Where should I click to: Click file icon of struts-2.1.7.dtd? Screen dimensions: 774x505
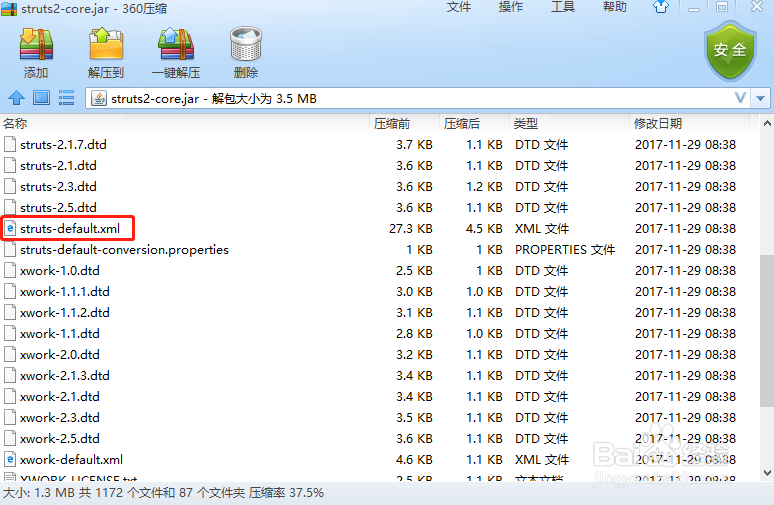point(9,145)
